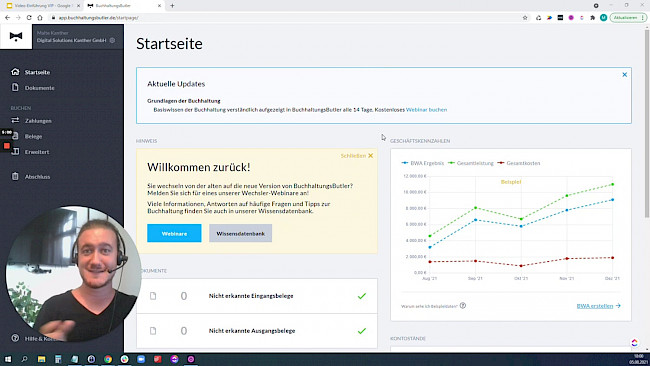This screenshot has width=650, height=366.
Task: Toggle Gesamtleistung series in chart legend
Action: tap(471, 163)
